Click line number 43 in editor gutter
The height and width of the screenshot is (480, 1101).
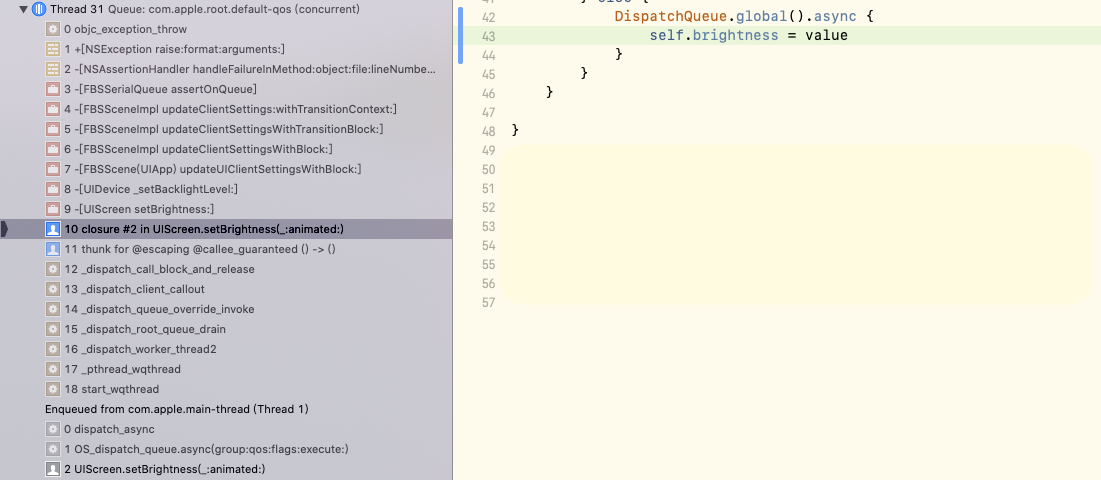pos(489,36)
